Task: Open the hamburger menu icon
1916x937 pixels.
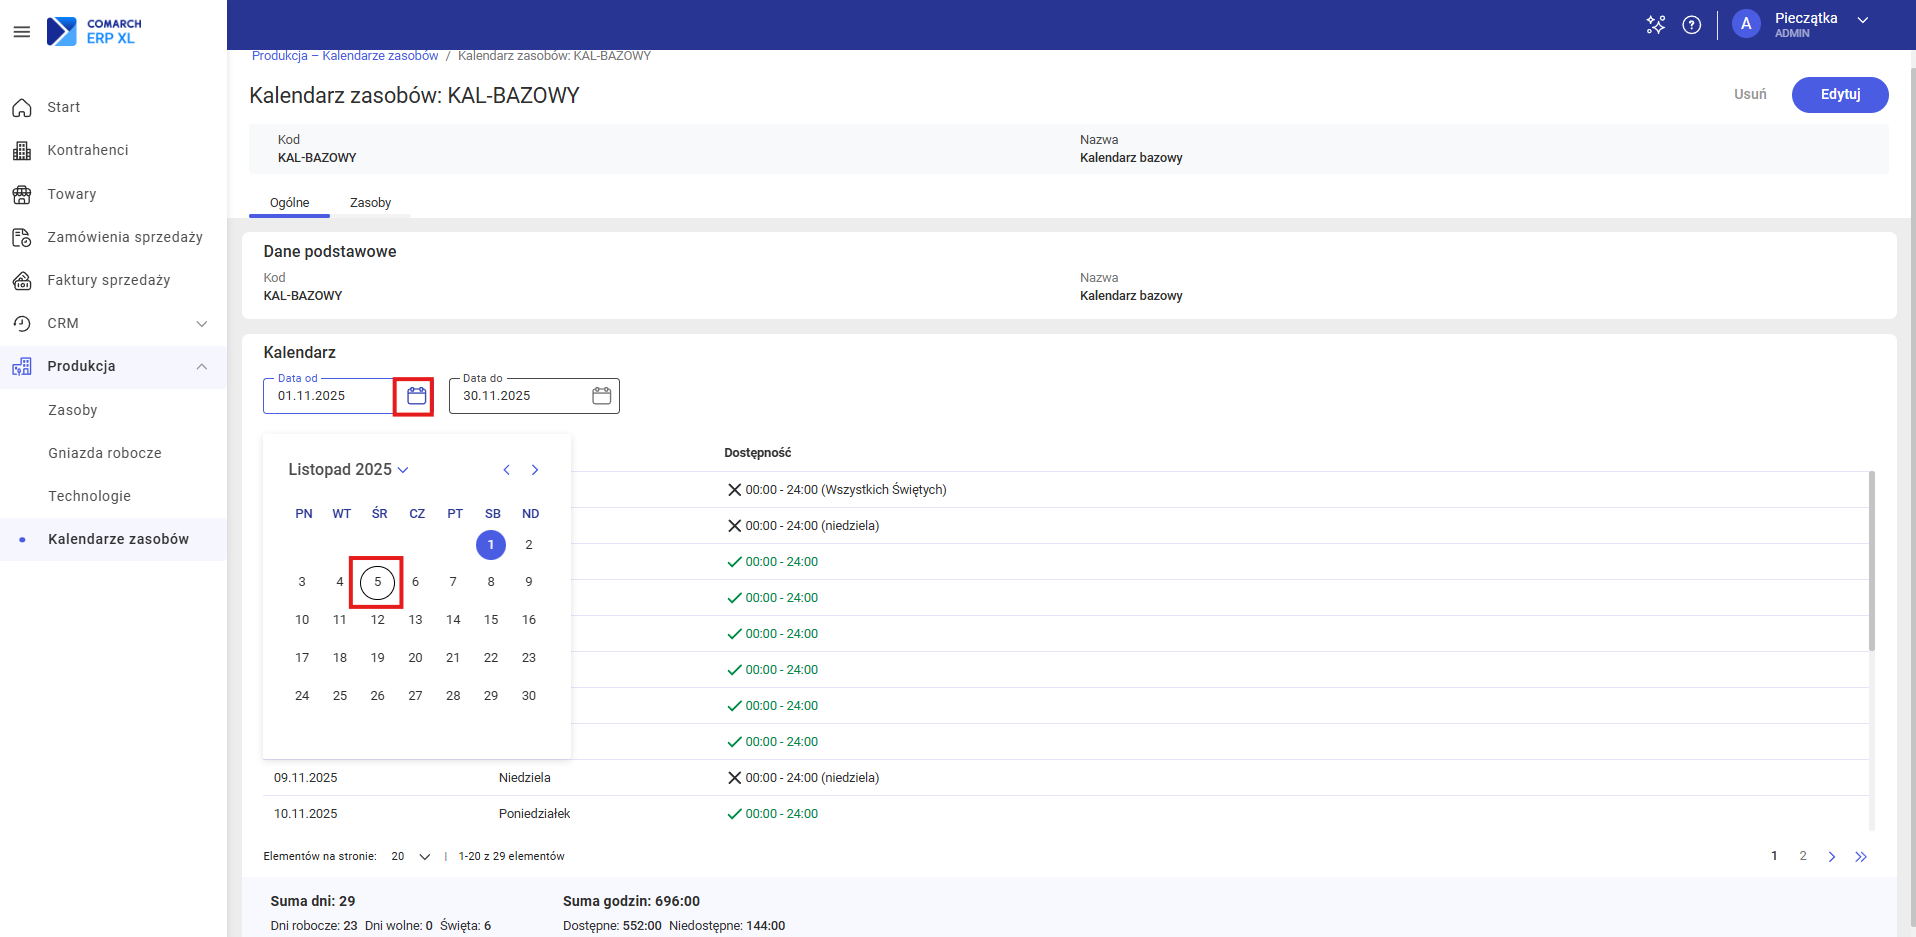Action: [21, 32]
